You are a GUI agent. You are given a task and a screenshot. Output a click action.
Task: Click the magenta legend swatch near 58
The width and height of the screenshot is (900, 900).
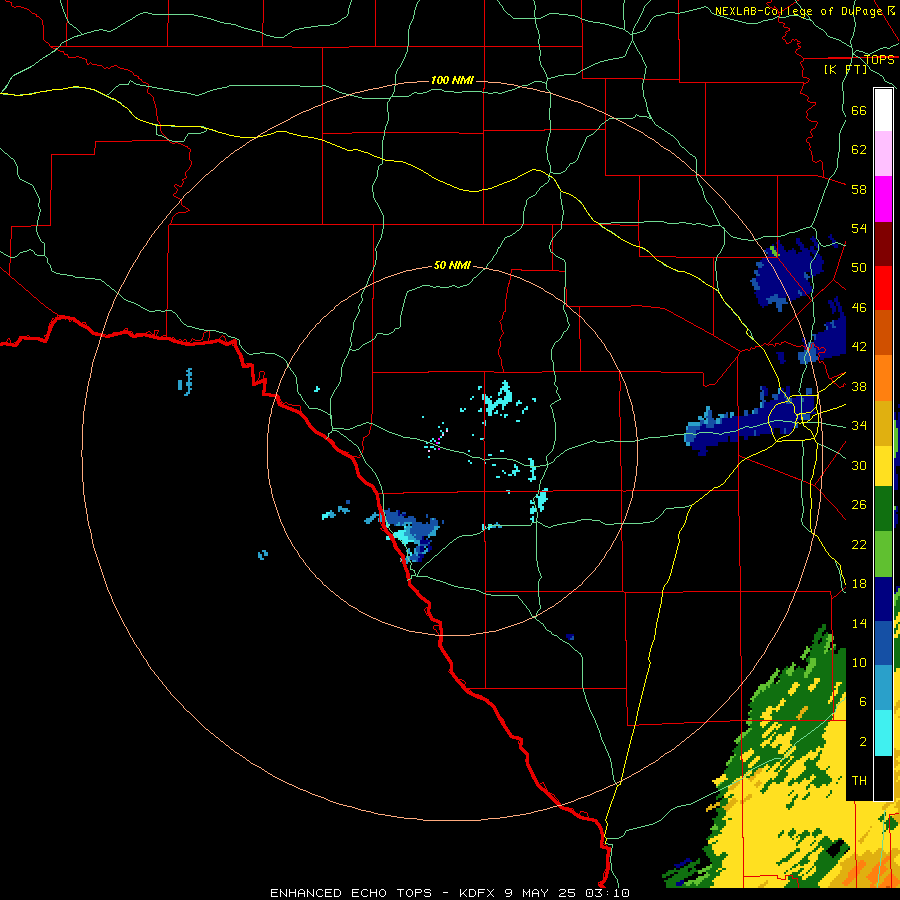[x=883, y=199]
